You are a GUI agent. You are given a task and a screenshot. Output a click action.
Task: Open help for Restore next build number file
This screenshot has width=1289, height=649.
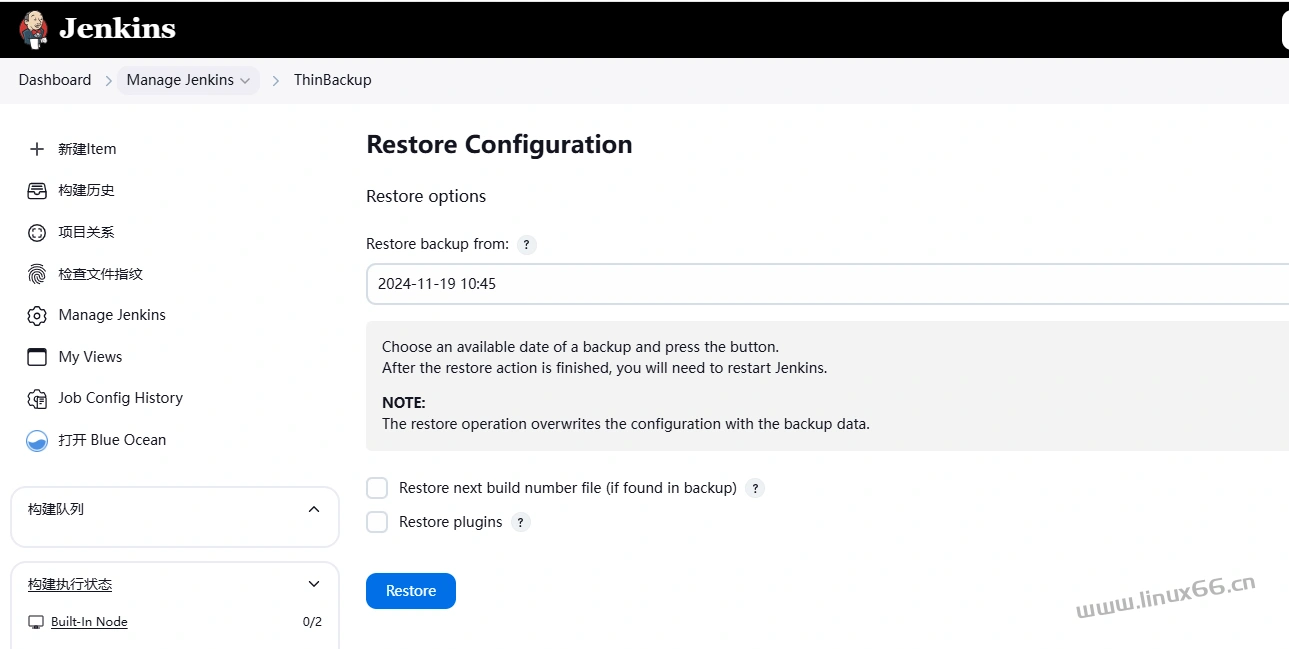(x=755, y=488)
